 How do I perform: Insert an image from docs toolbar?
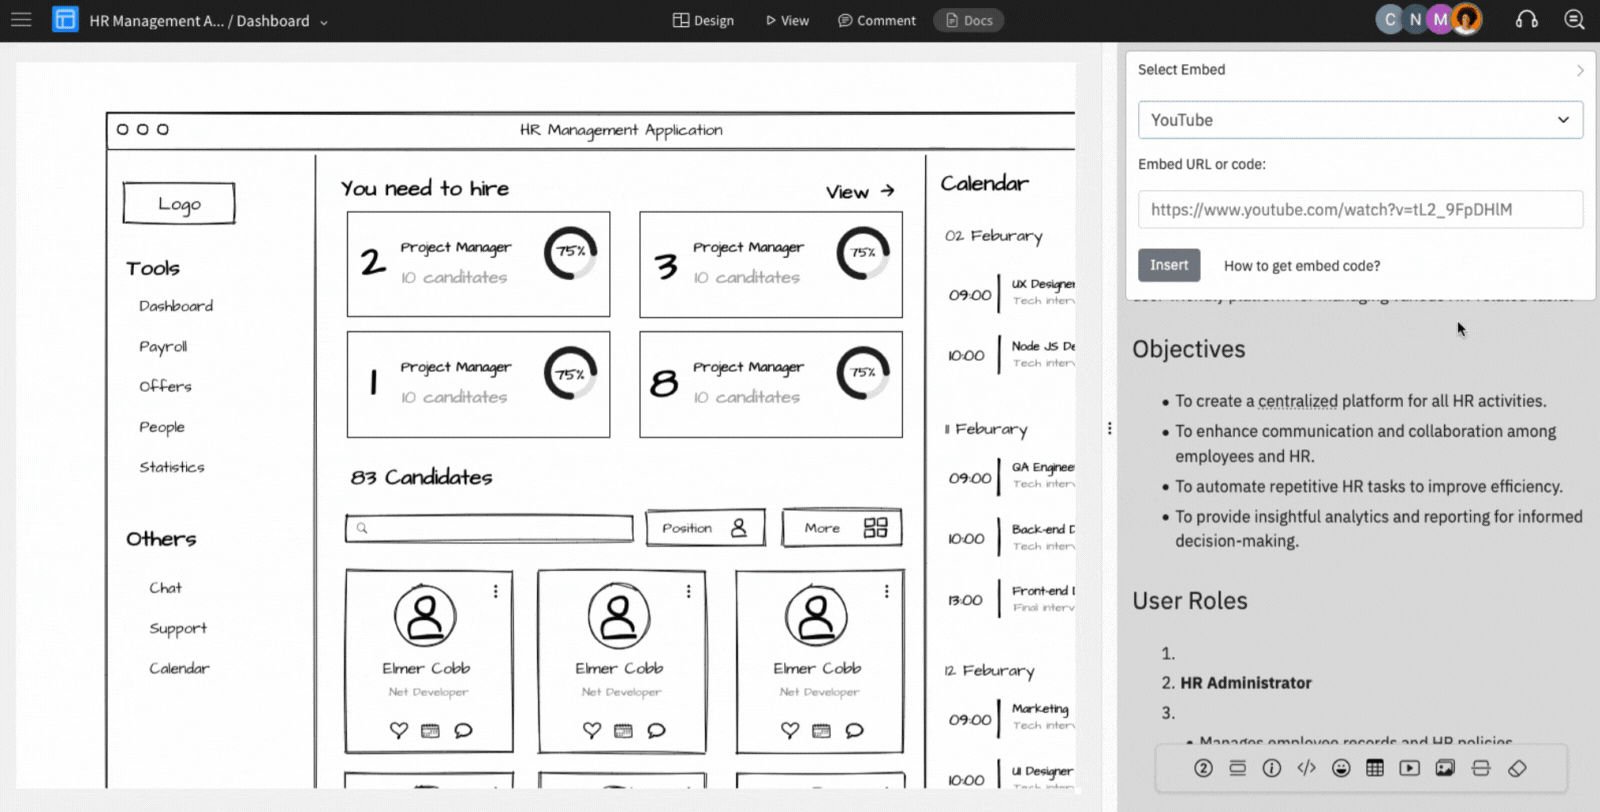click(x=1445, y=768)
